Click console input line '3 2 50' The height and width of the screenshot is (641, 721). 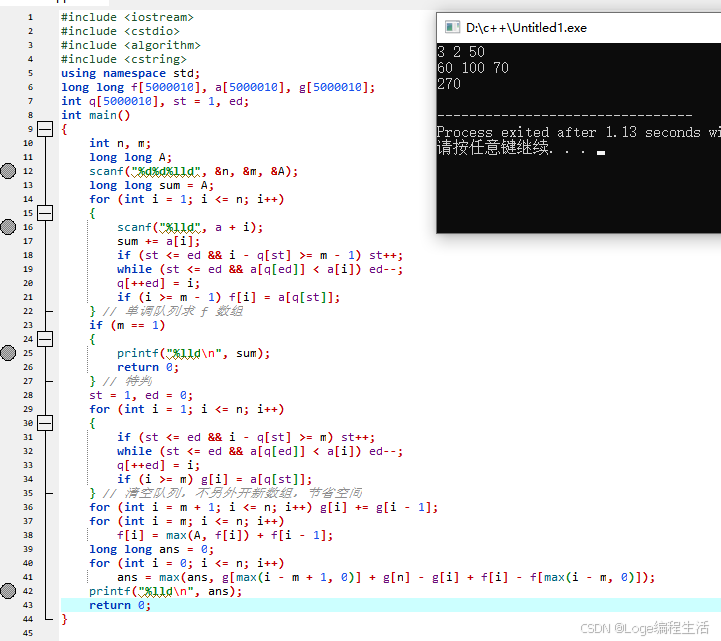point(461,52)
